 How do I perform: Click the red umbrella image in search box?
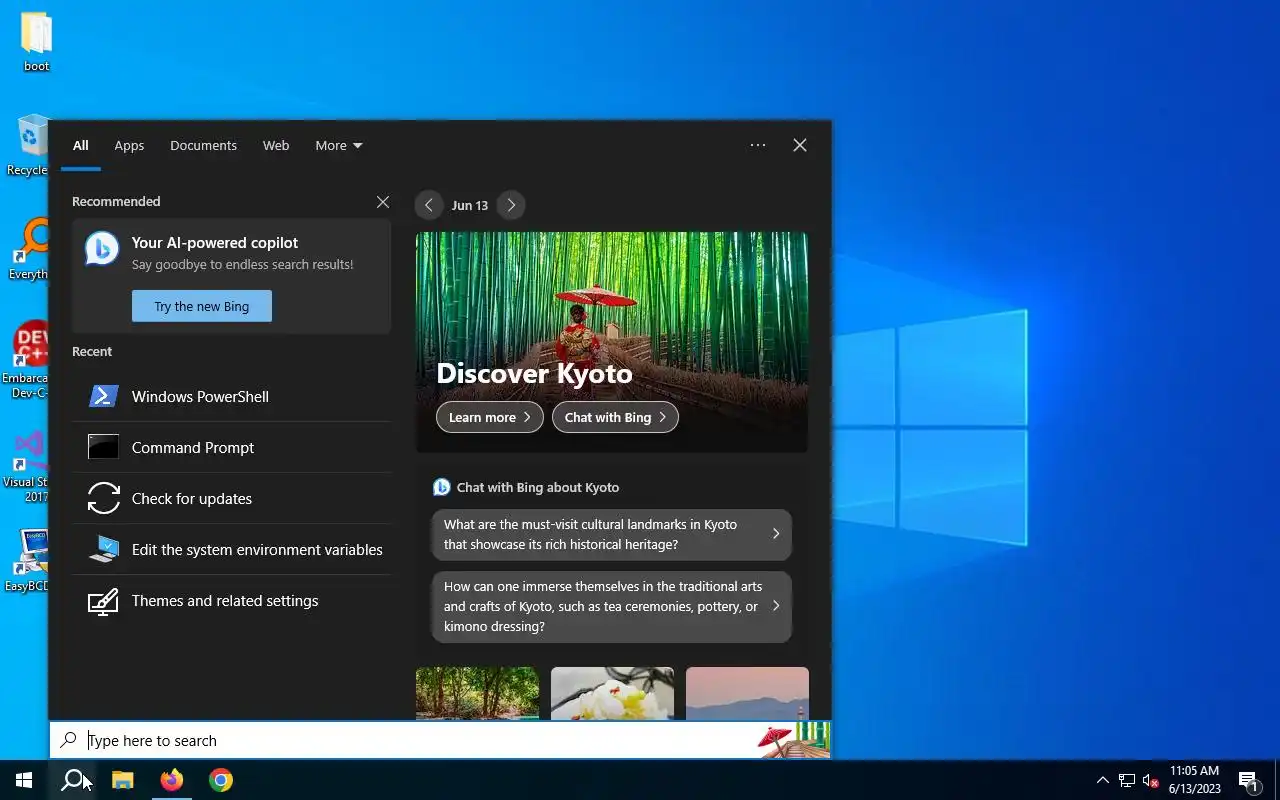point(793,740)
